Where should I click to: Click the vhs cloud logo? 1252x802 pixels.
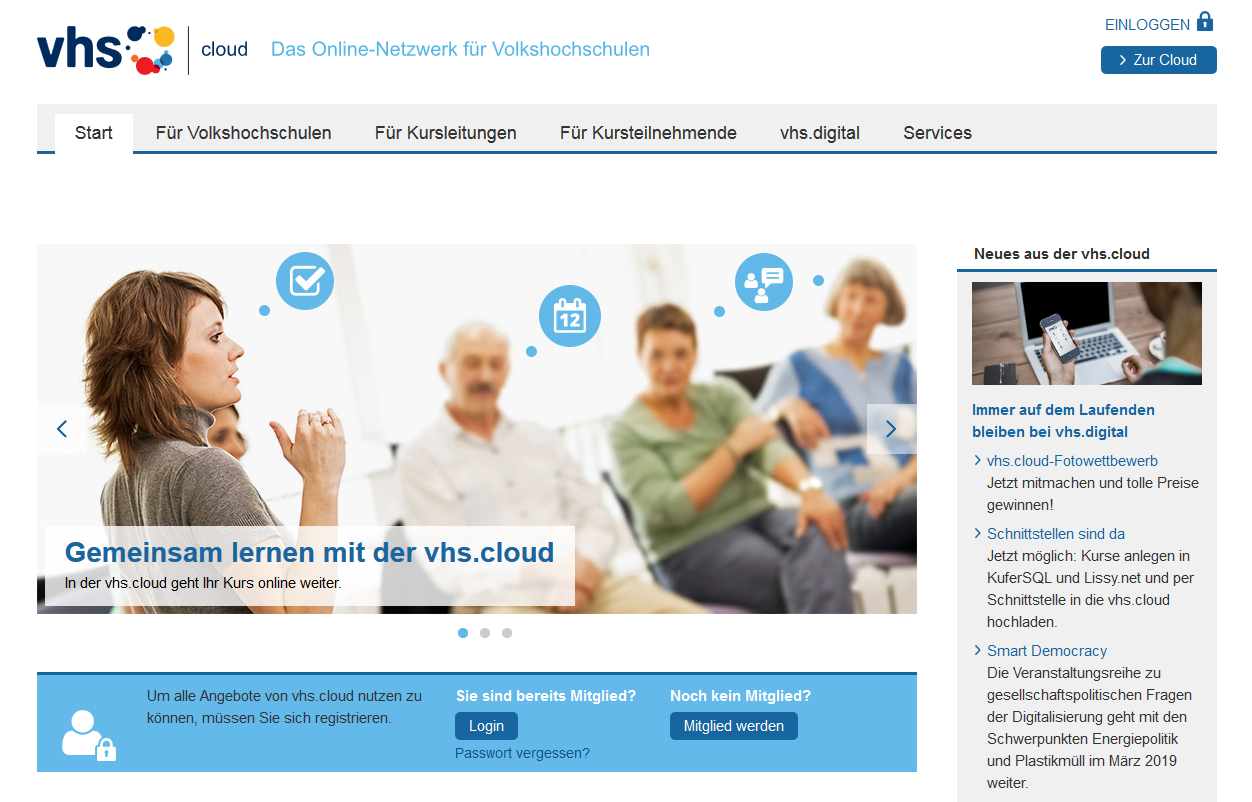point(143,50)
